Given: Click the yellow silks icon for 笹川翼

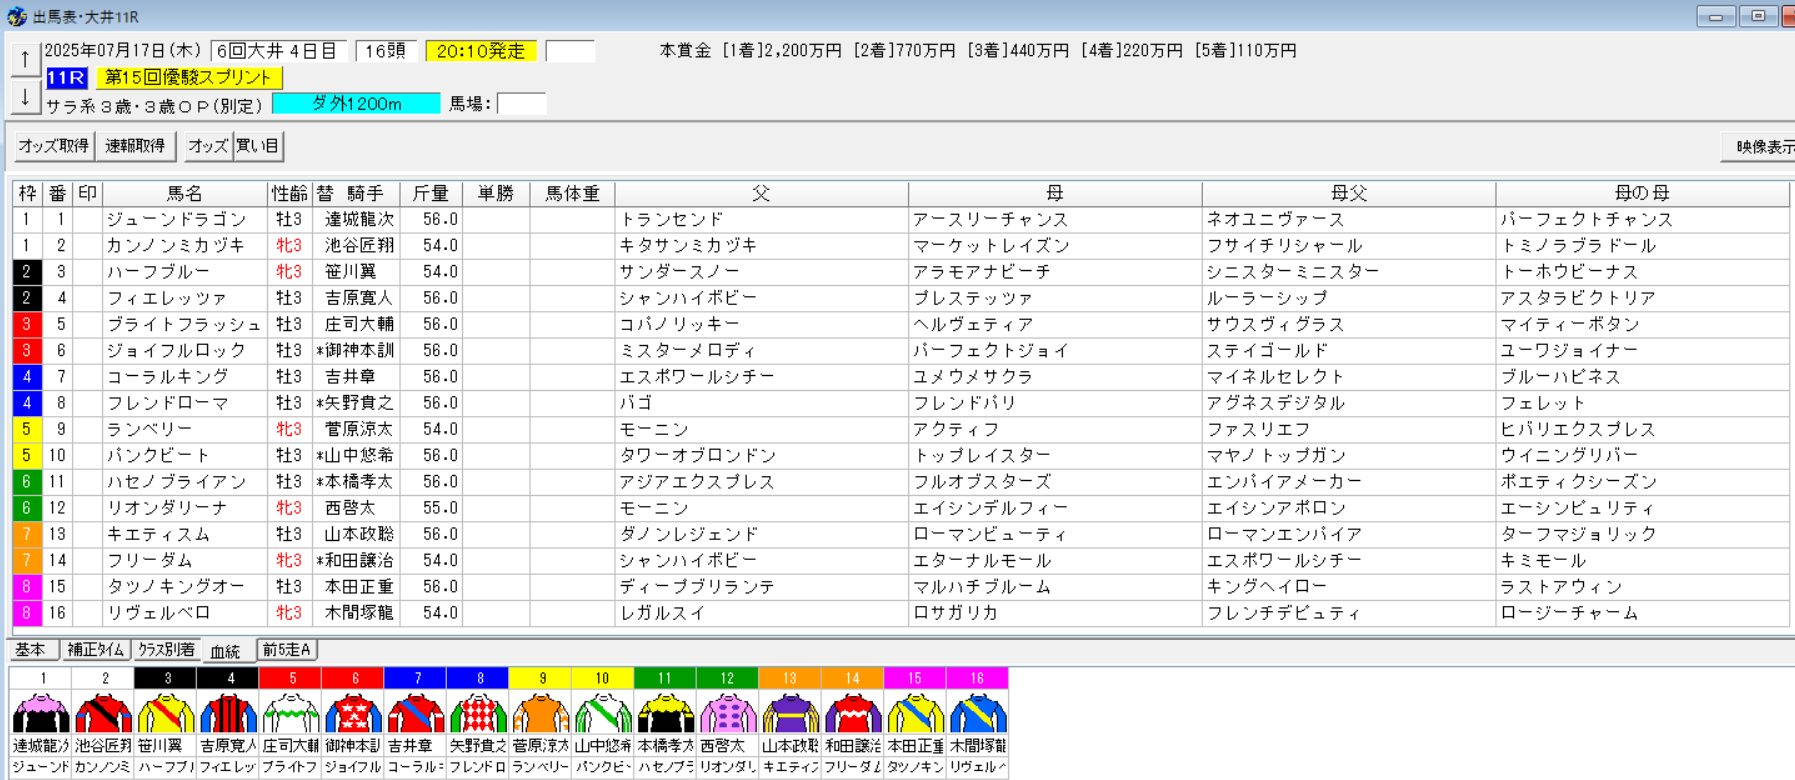Looking at the screenshot, I should tap(166, 712).
